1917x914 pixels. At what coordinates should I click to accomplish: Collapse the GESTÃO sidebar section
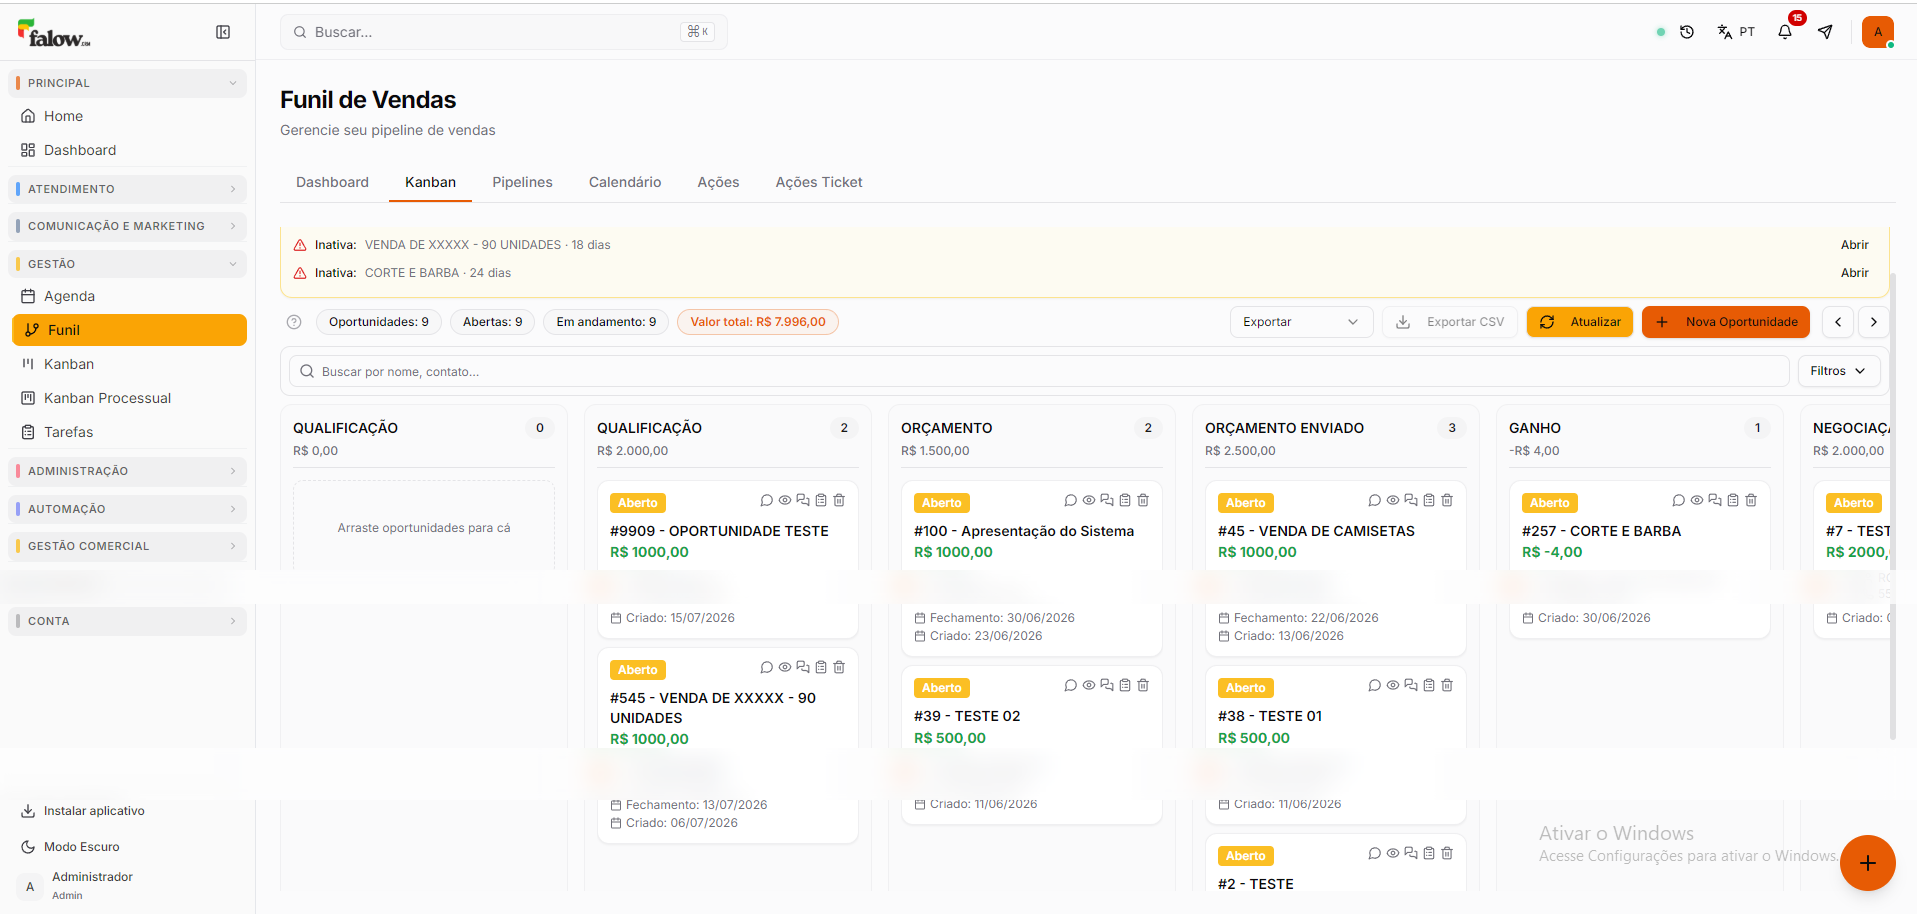[x=127, y=264]
